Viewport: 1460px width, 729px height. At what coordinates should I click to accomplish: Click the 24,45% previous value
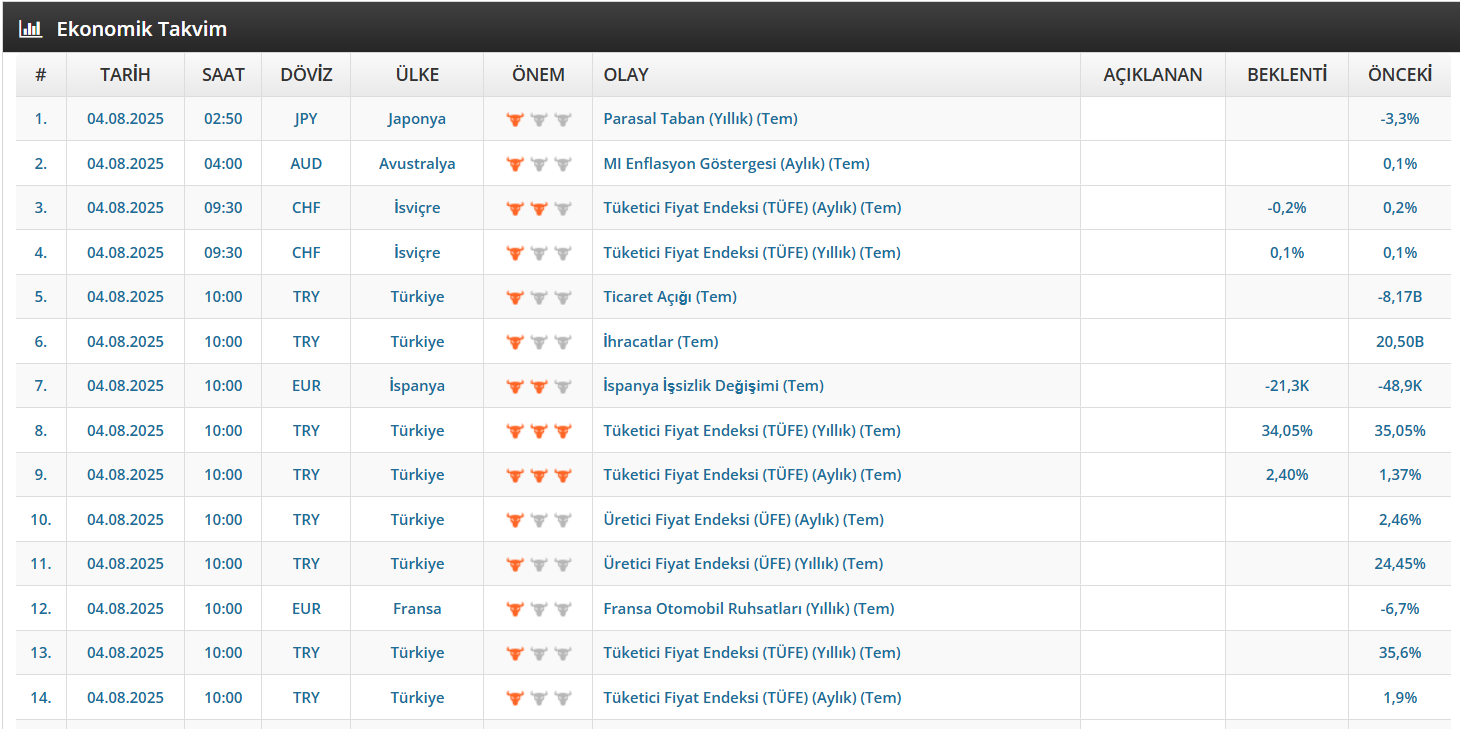[x=1400, y=564]
